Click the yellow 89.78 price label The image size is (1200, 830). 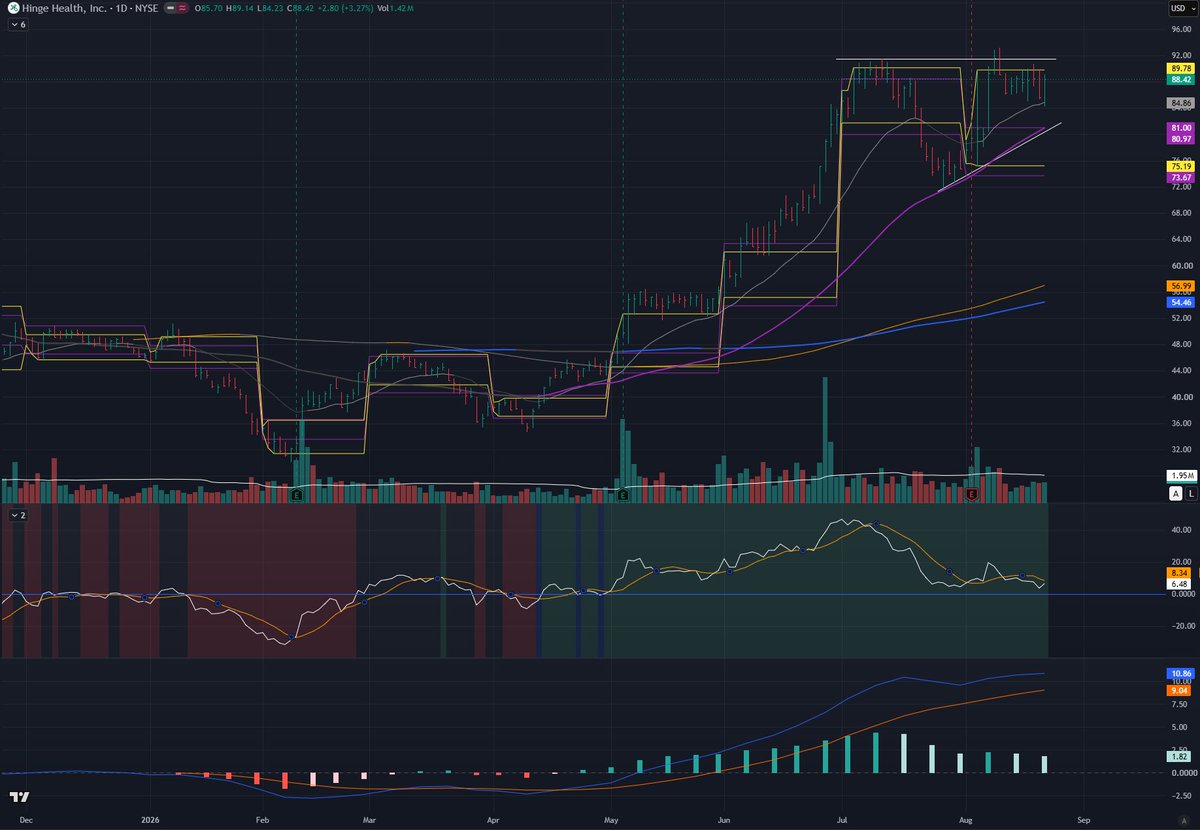(1180, 68)
